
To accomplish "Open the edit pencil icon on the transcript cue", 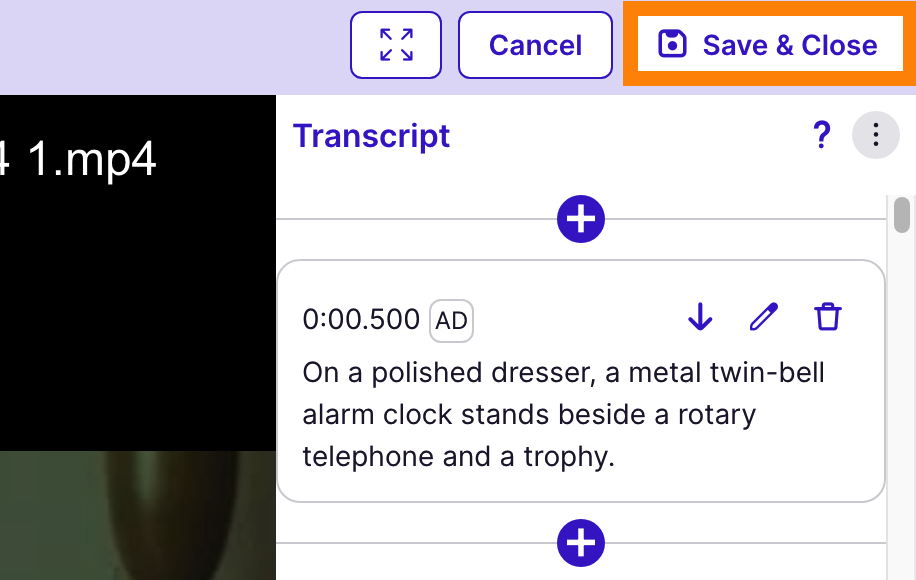I will [764, 317].
